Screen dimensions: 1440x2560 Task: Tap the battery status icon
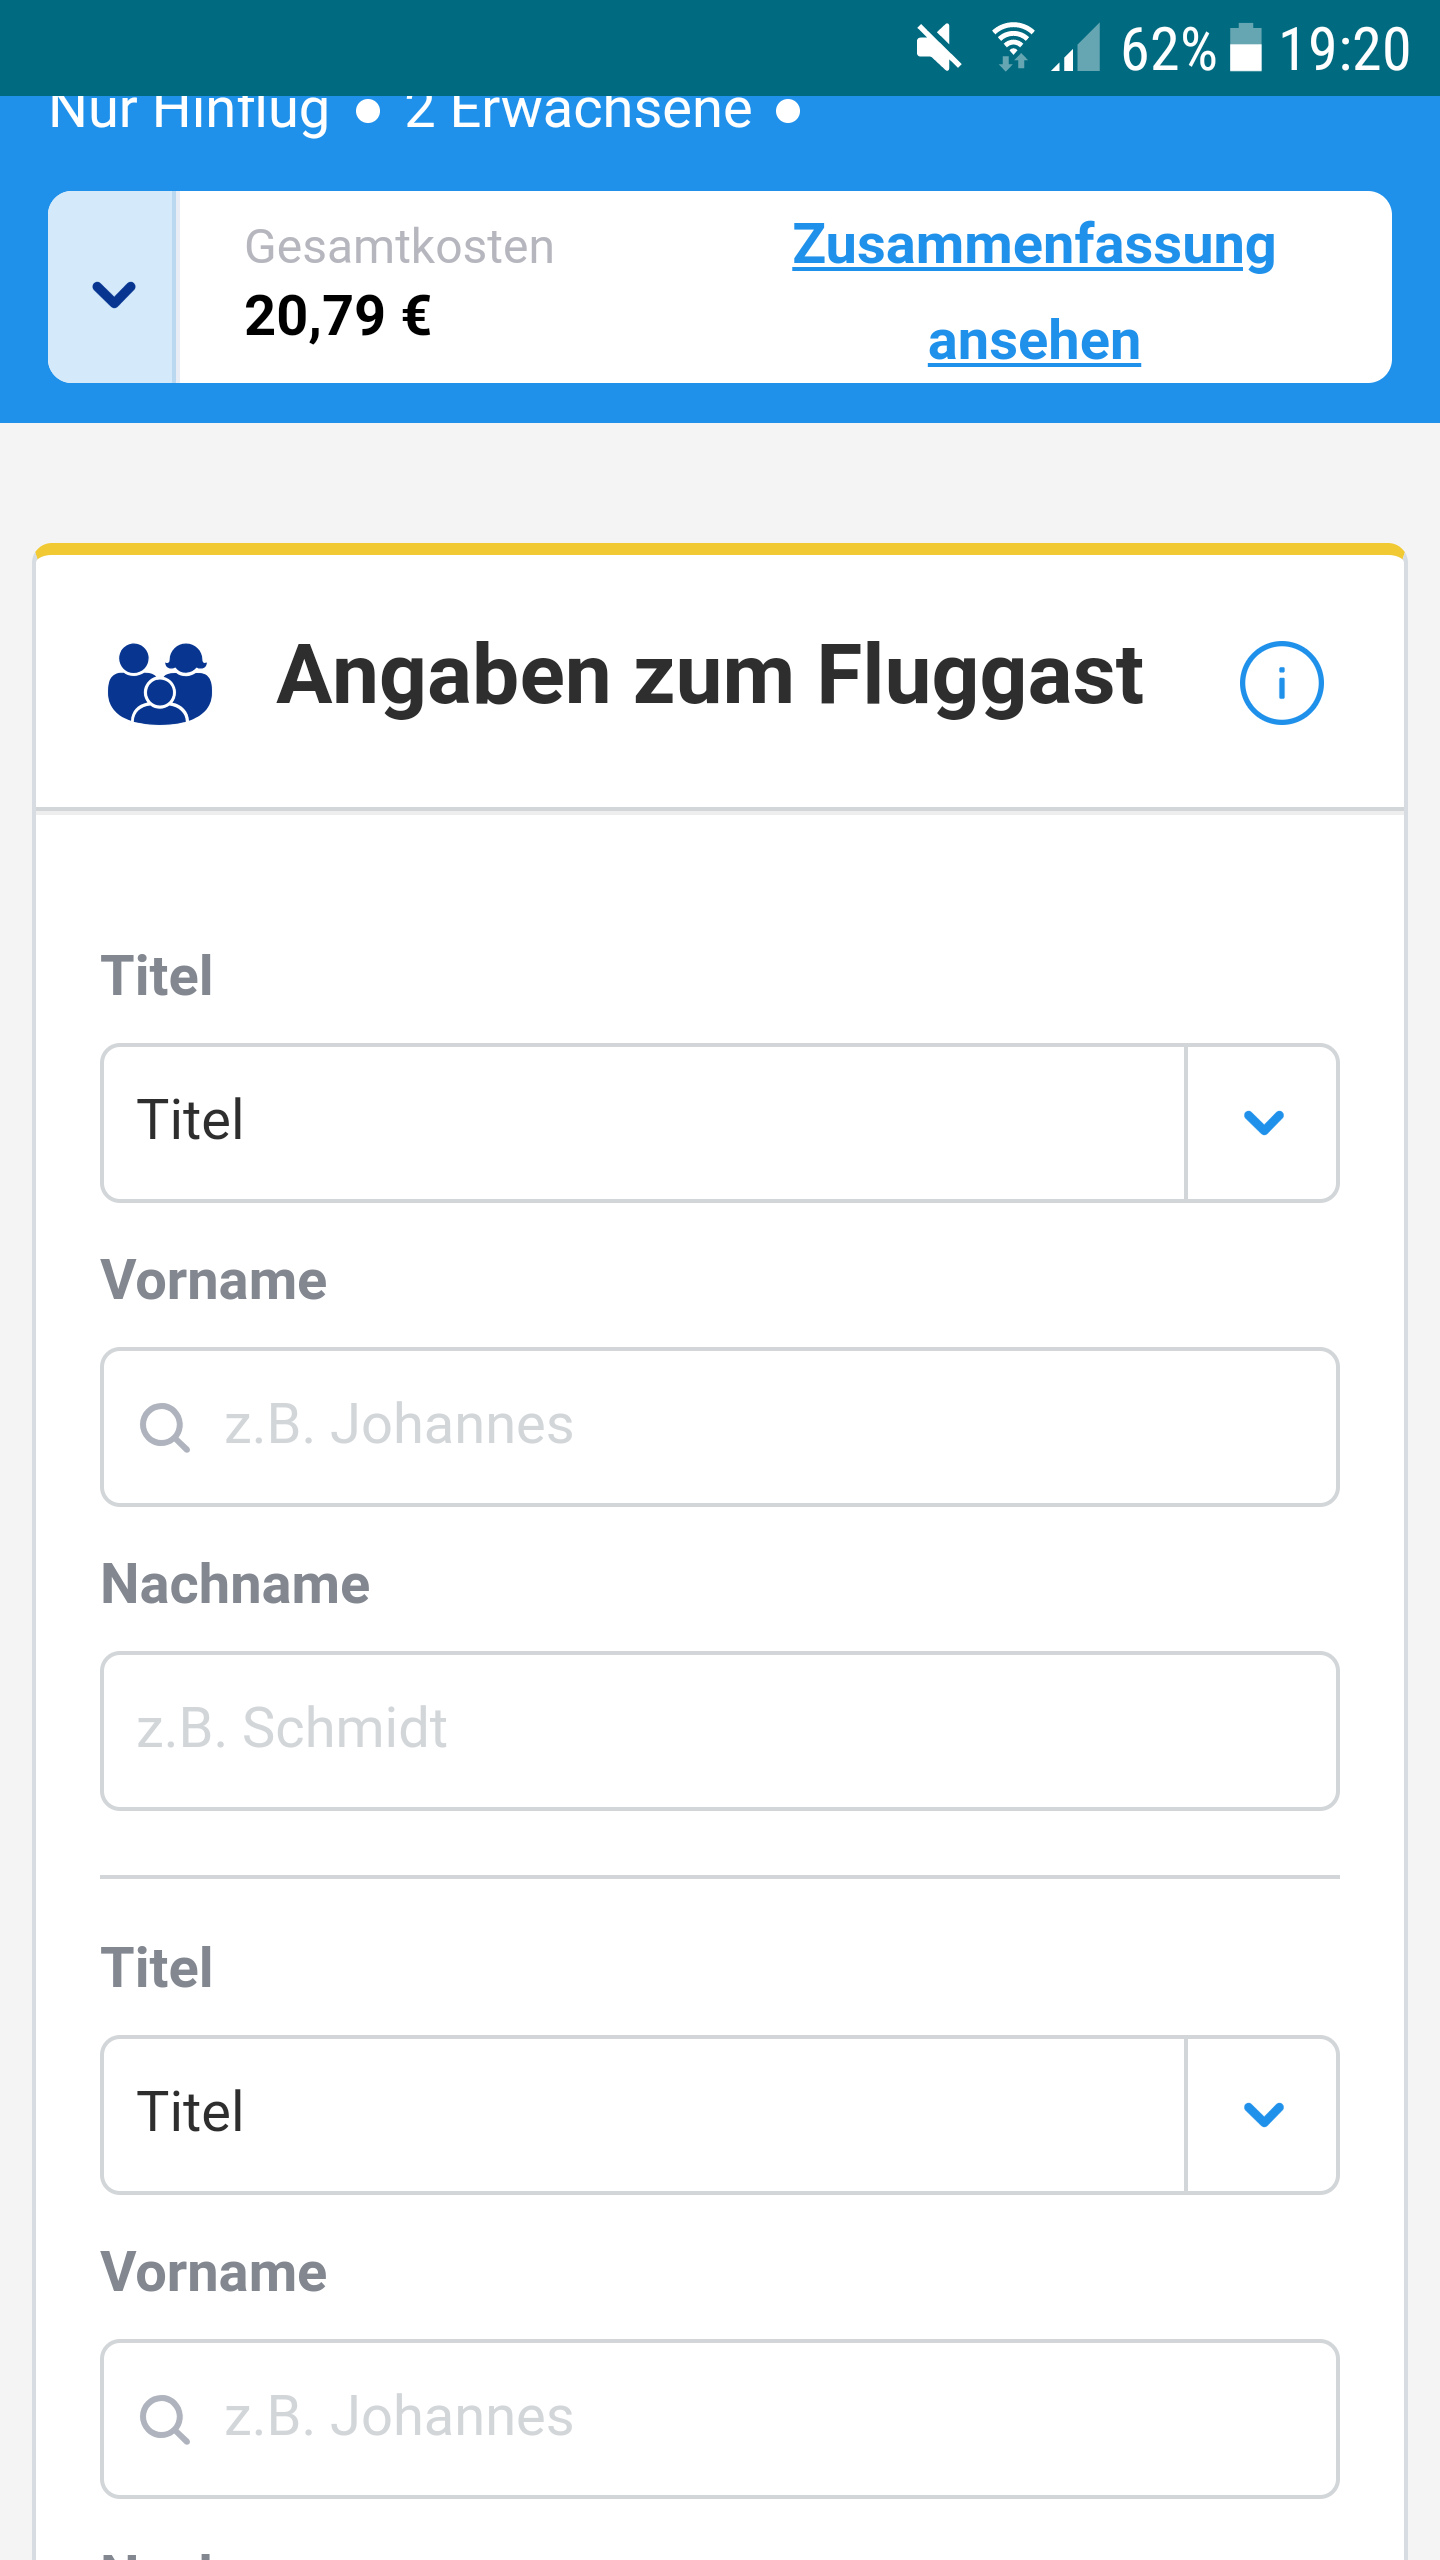point(1245,48)
